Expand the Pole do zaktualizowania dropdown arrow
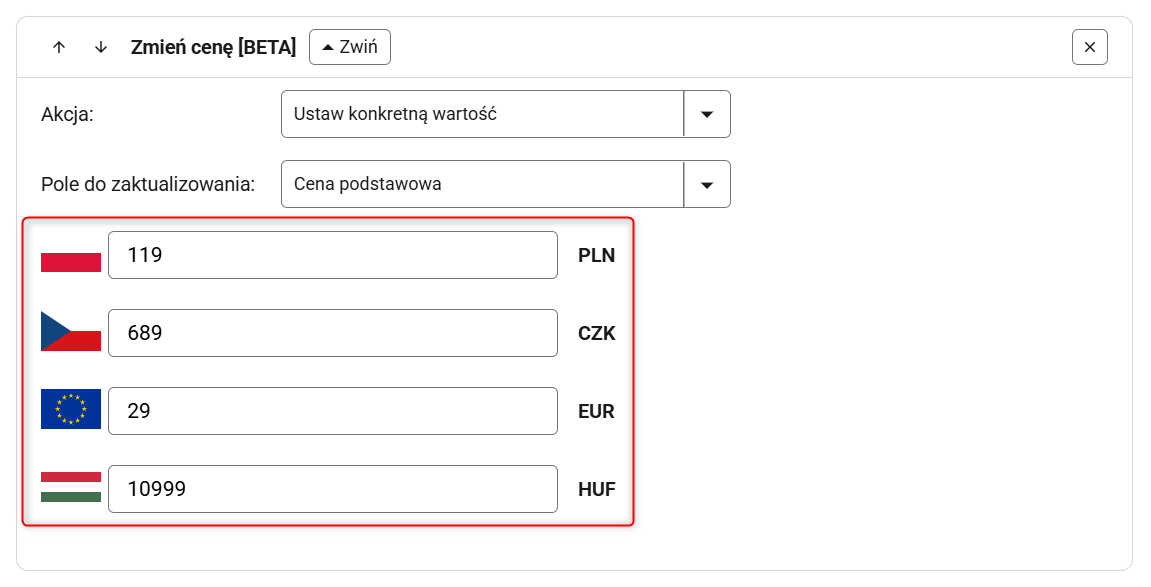 click(707, 184)
